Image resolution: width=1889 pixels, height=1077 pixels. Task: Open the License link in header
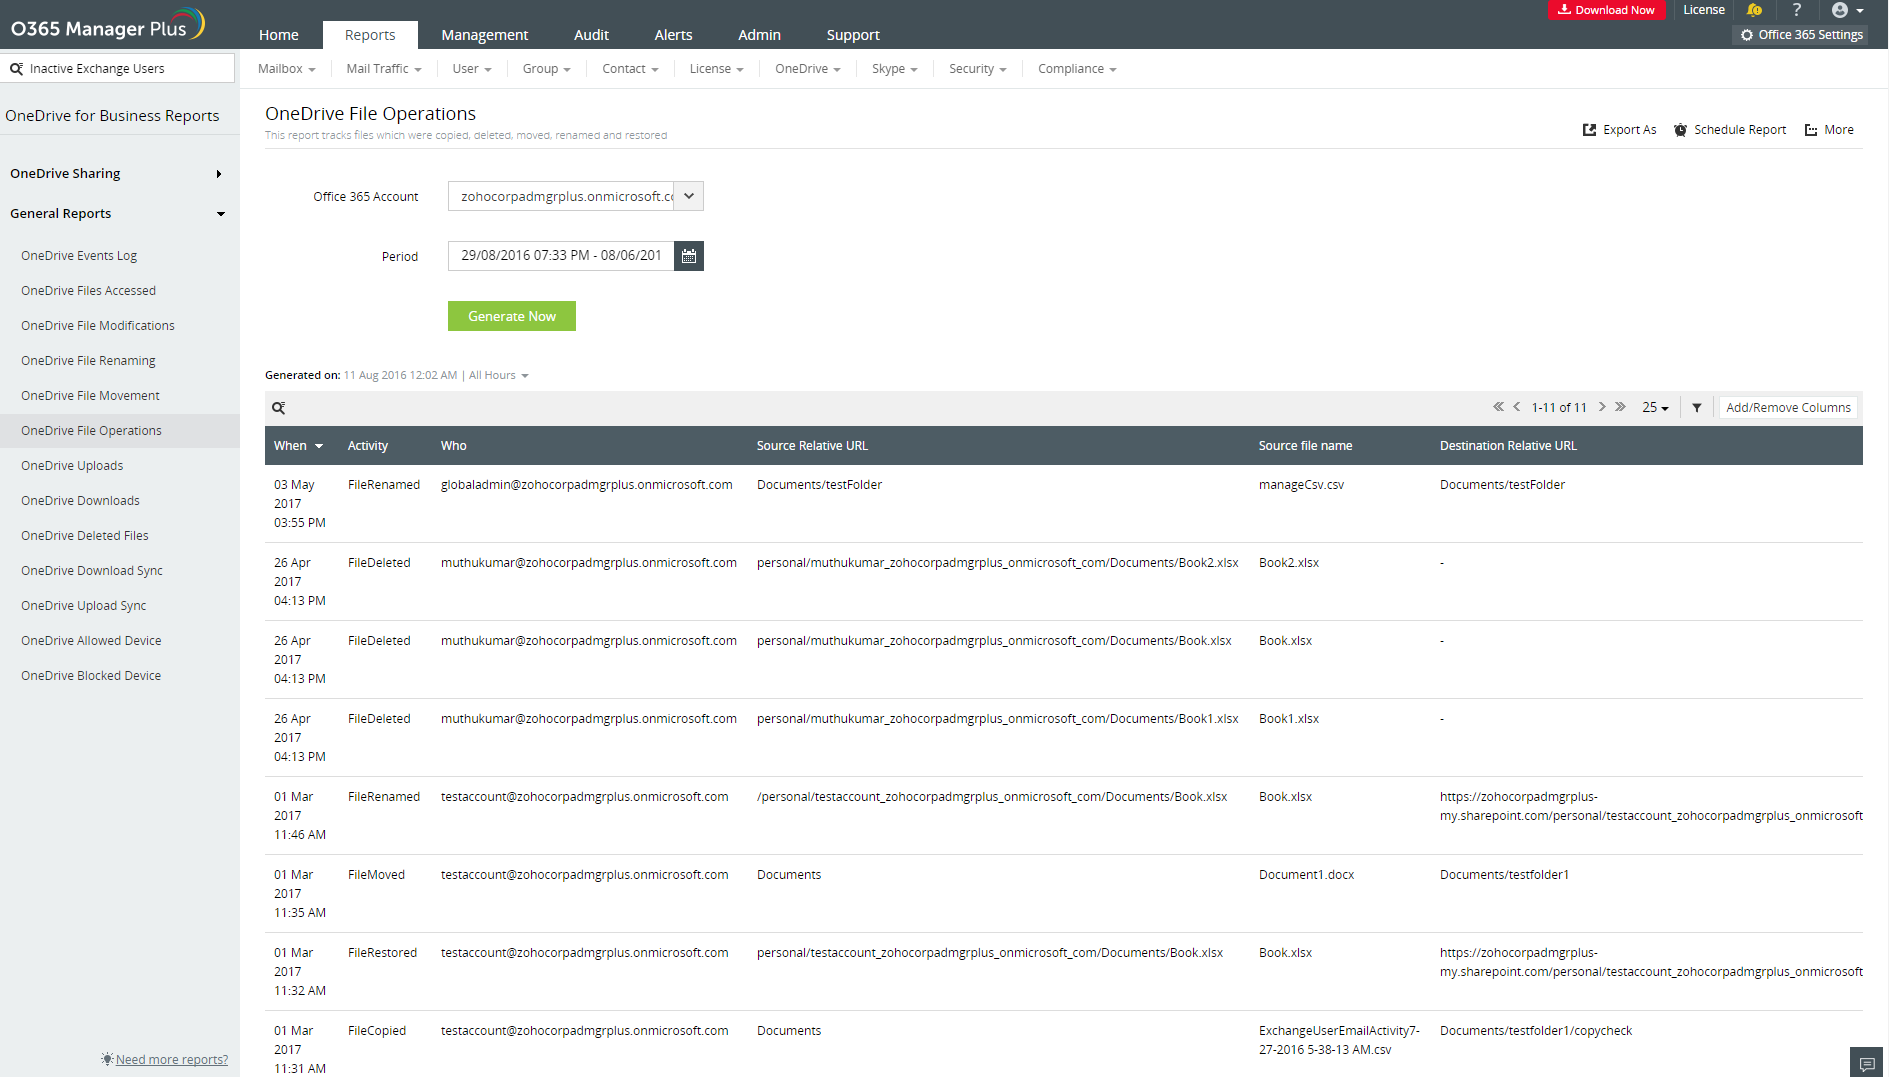point(1704,10)
